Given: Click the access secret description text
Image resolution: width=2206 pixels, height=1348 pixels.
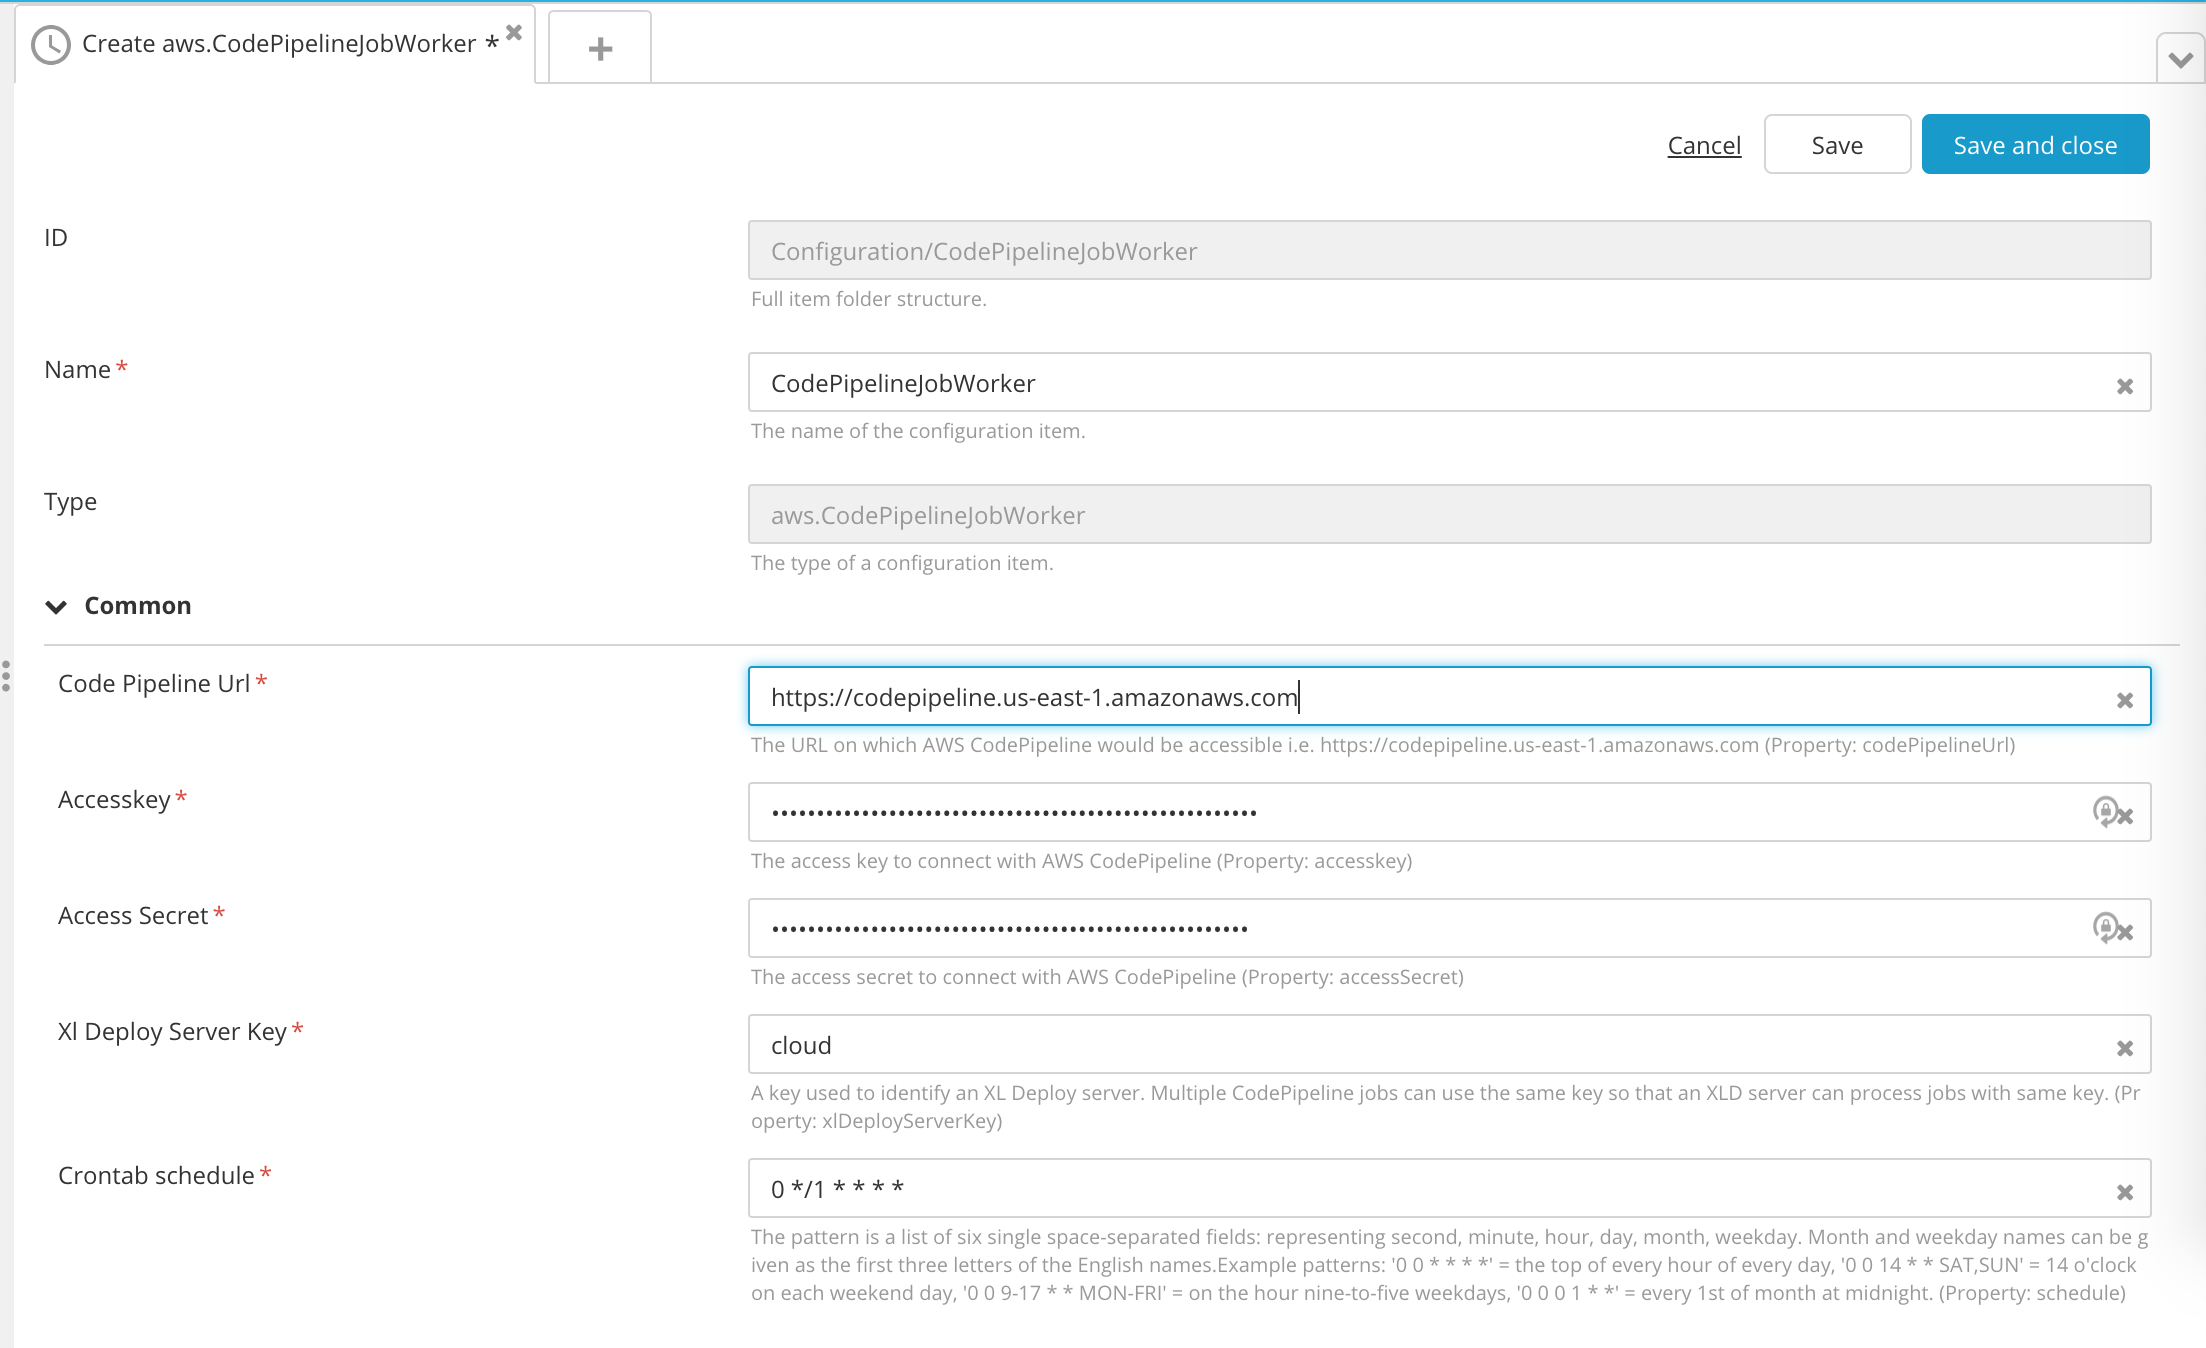Looking at the screenshot, I should click(1107, 977).
